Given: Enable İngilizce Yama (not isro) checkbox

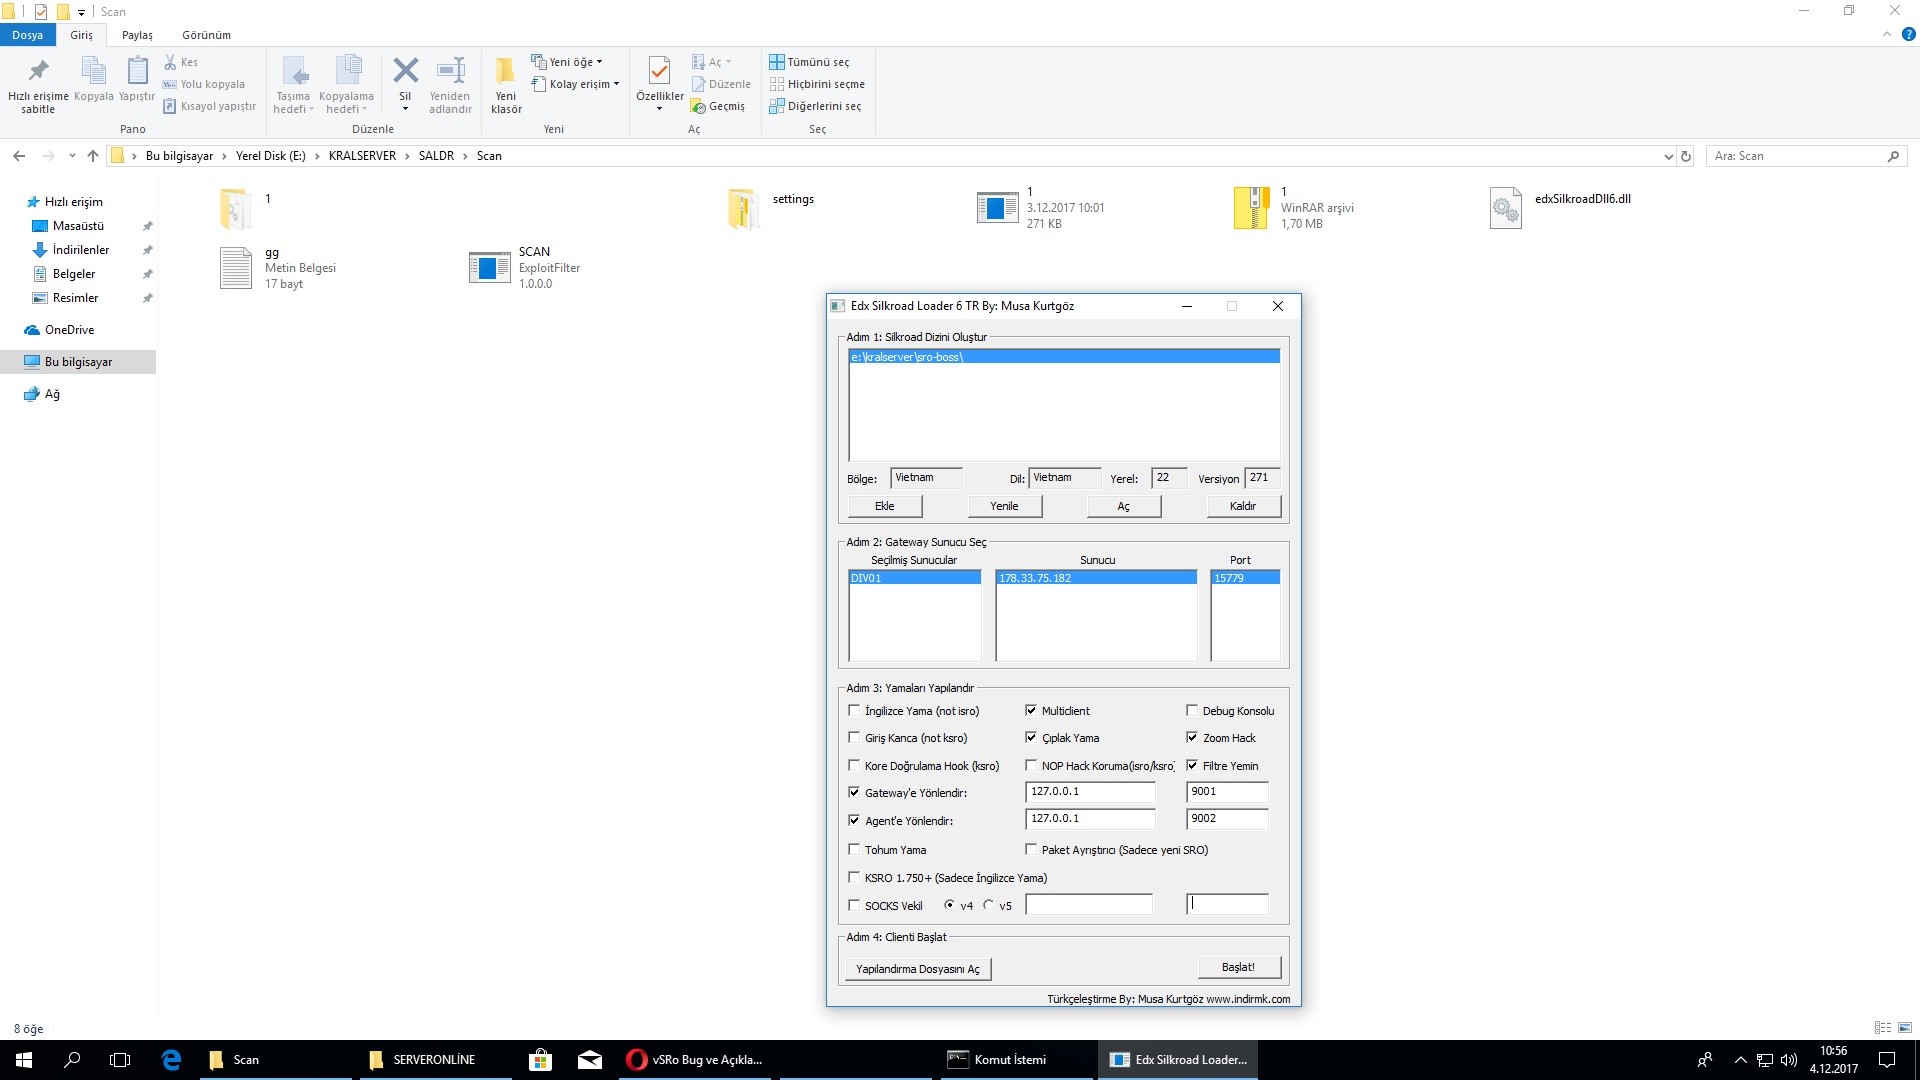Looking at the screenshot, I should [854, 711].
